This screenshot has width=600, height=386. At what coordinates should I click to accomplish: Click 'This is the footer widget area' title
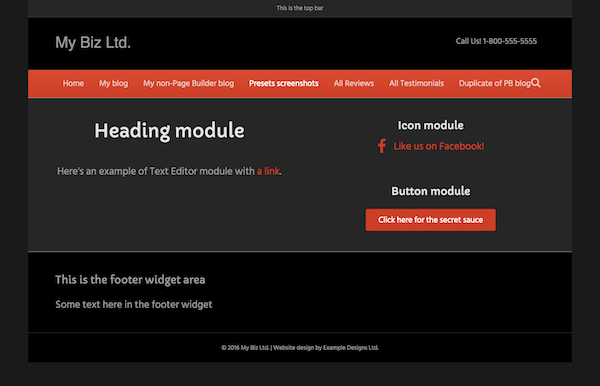130,280
